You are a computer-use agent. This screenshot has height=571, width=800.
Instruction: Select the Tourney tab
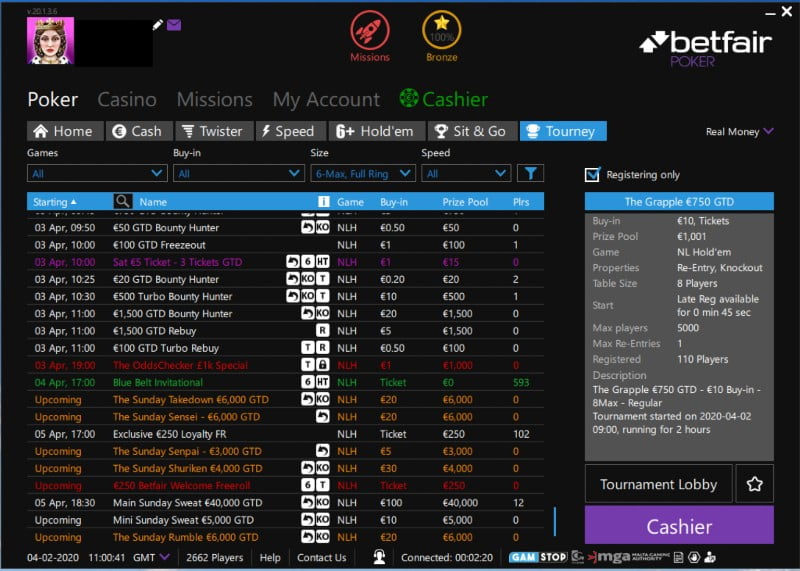(563, 131)
